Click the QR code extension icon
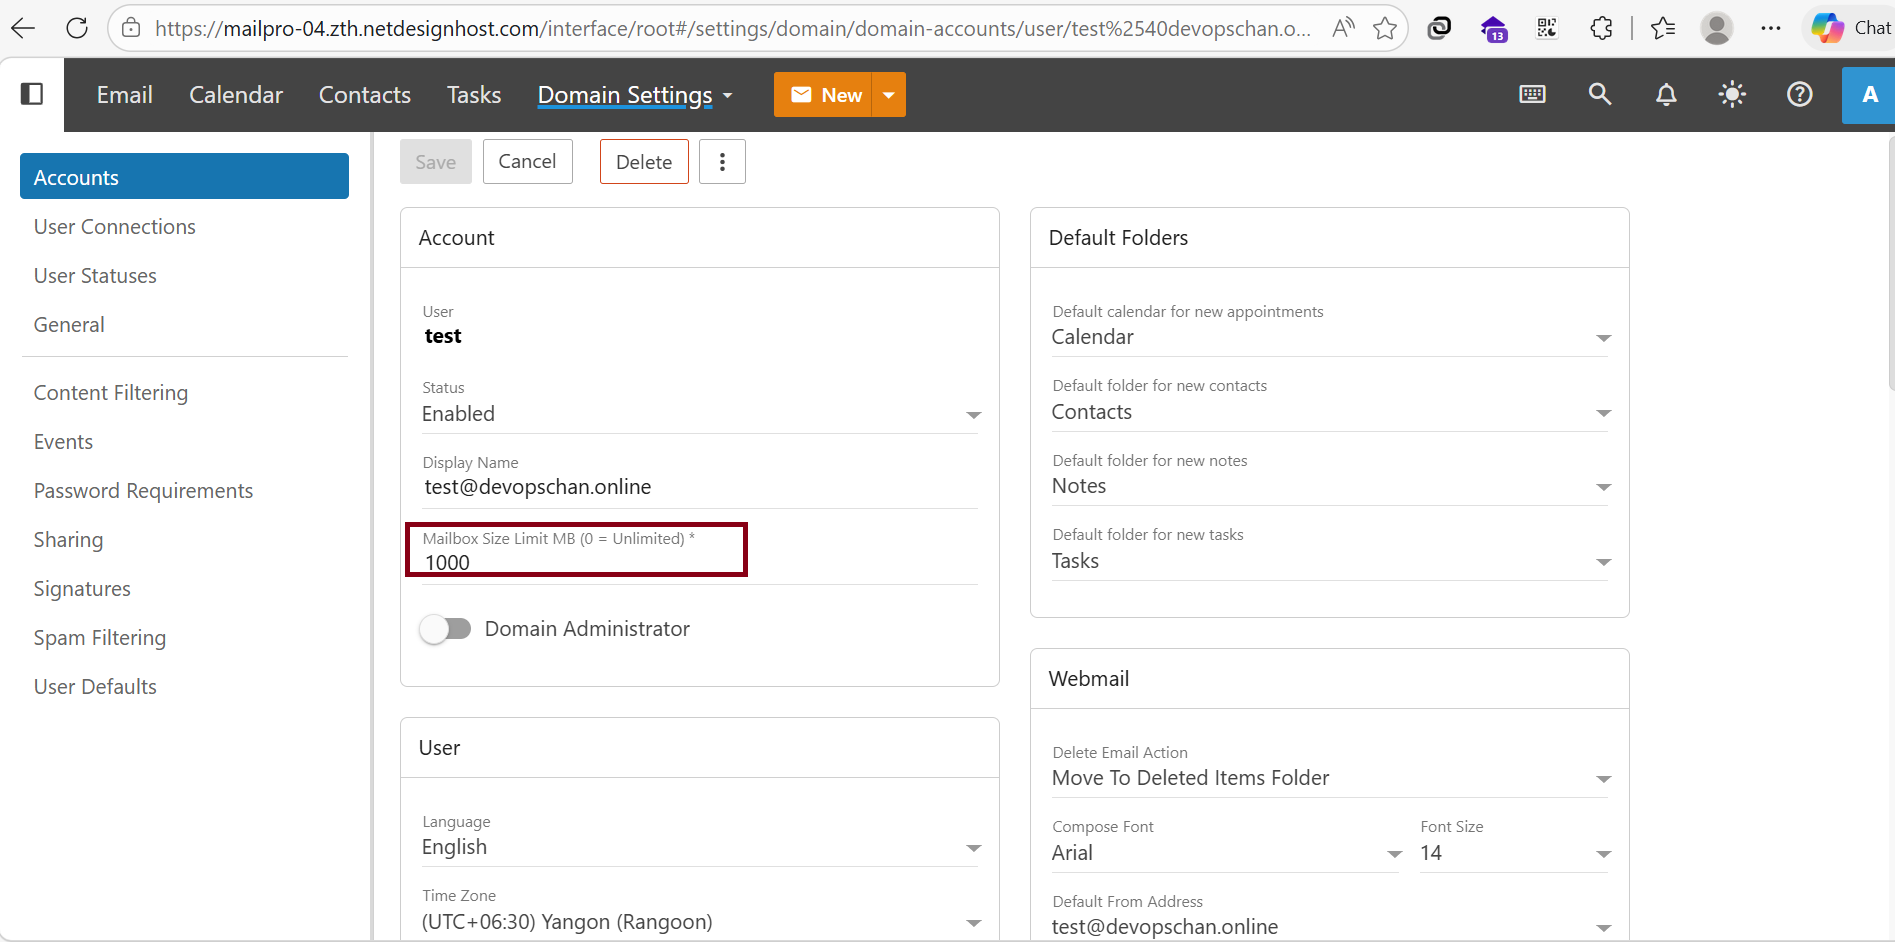 (x=1547, y=28)
